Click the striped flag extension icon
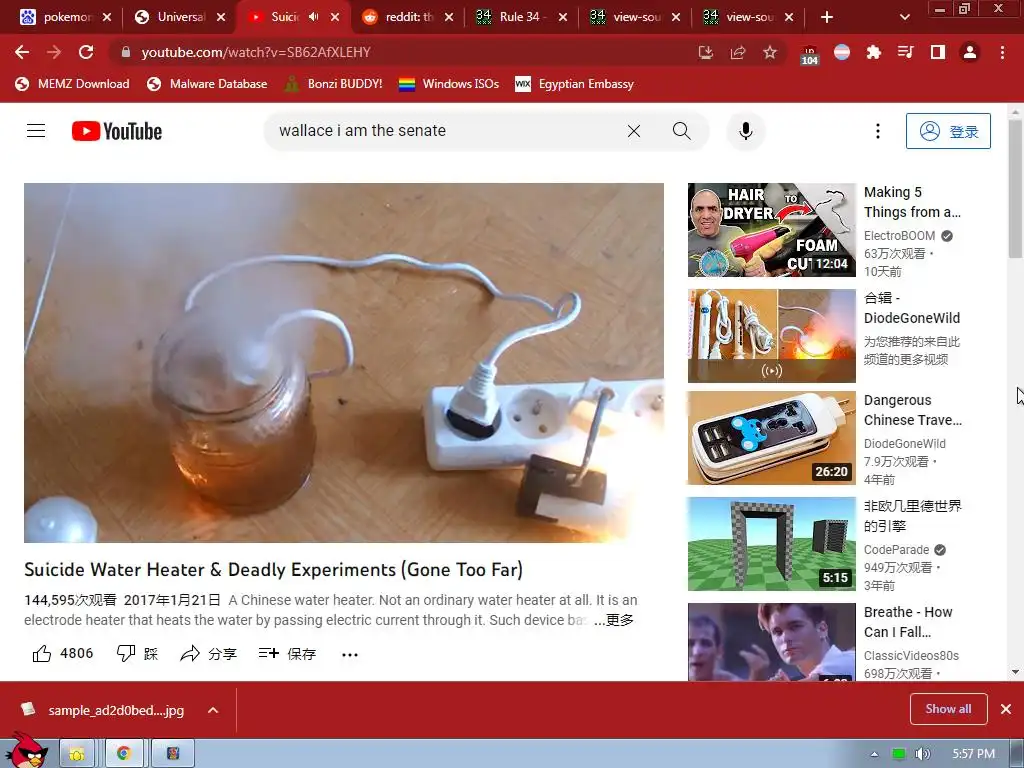The height and width of the screenshot is (768, 1024). 842,52
